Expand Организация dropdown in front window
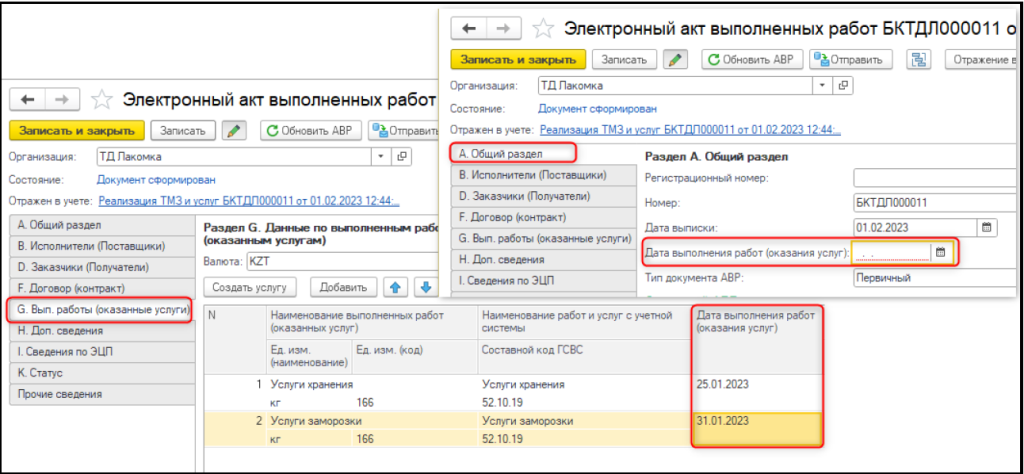The width and height of the screenshot is (1024, 474). tap(822, 86)
